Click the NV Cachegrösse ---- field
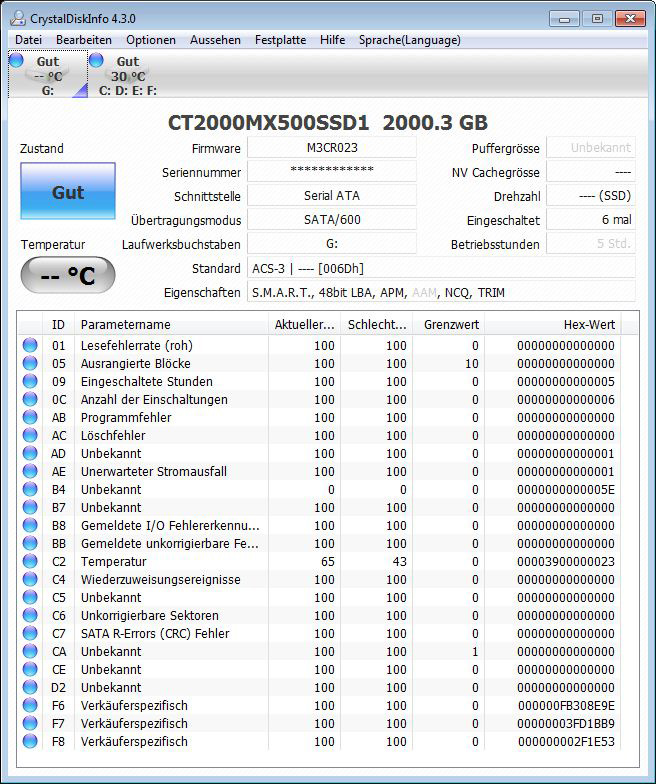Screen dimensions: 656x784 [x=591, y=172]
